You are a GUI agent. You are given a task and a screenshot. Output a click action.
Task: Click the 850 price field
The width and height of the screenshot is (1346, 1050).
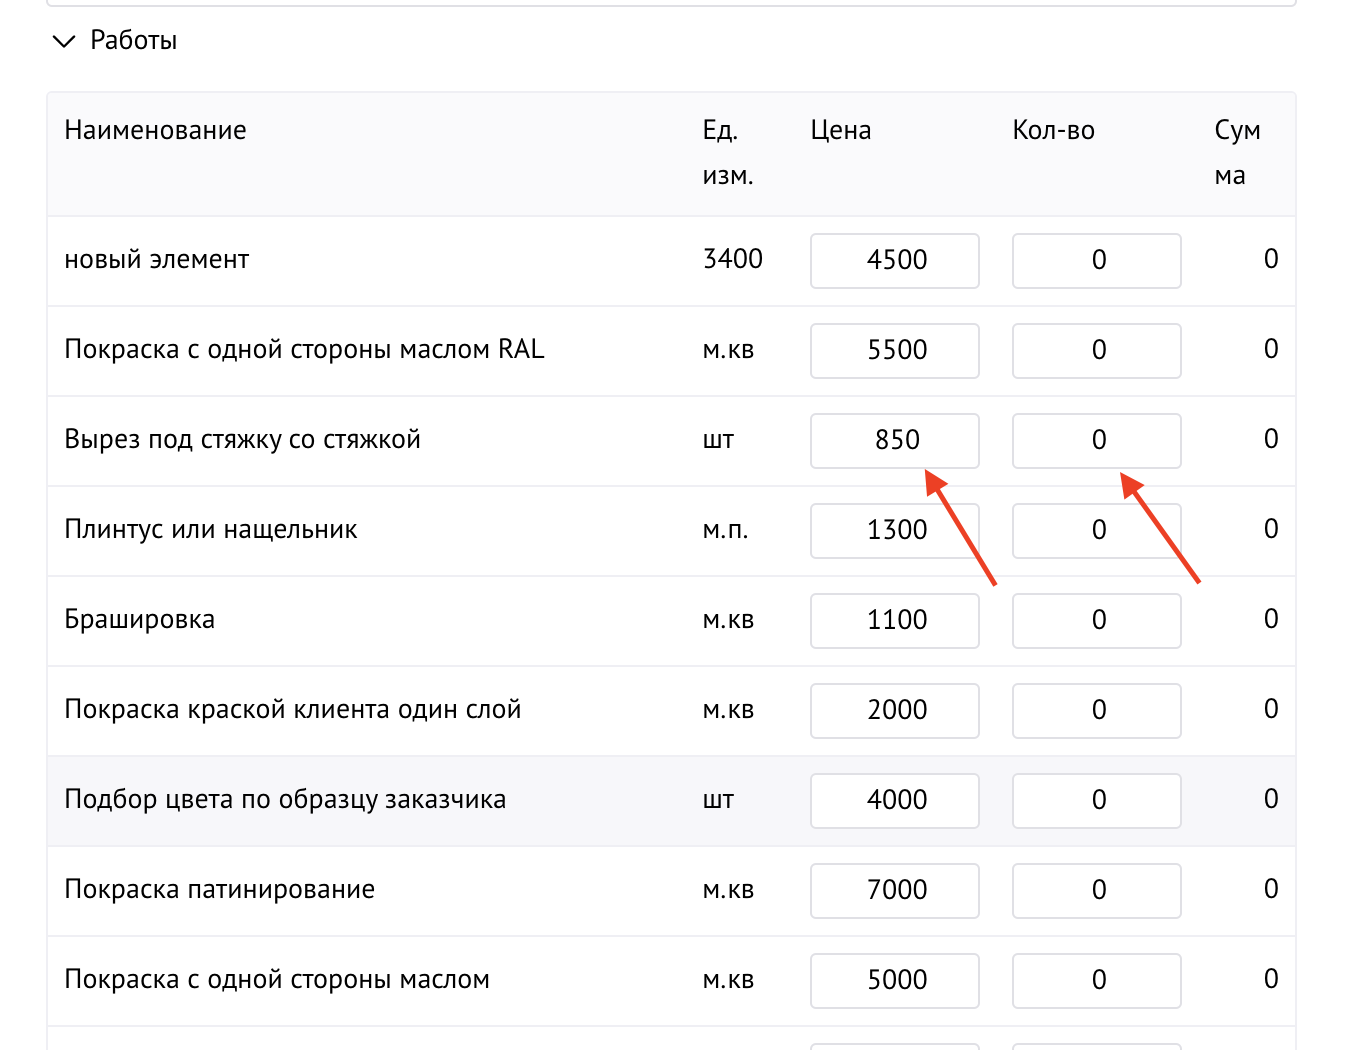[x=894, y=440]
